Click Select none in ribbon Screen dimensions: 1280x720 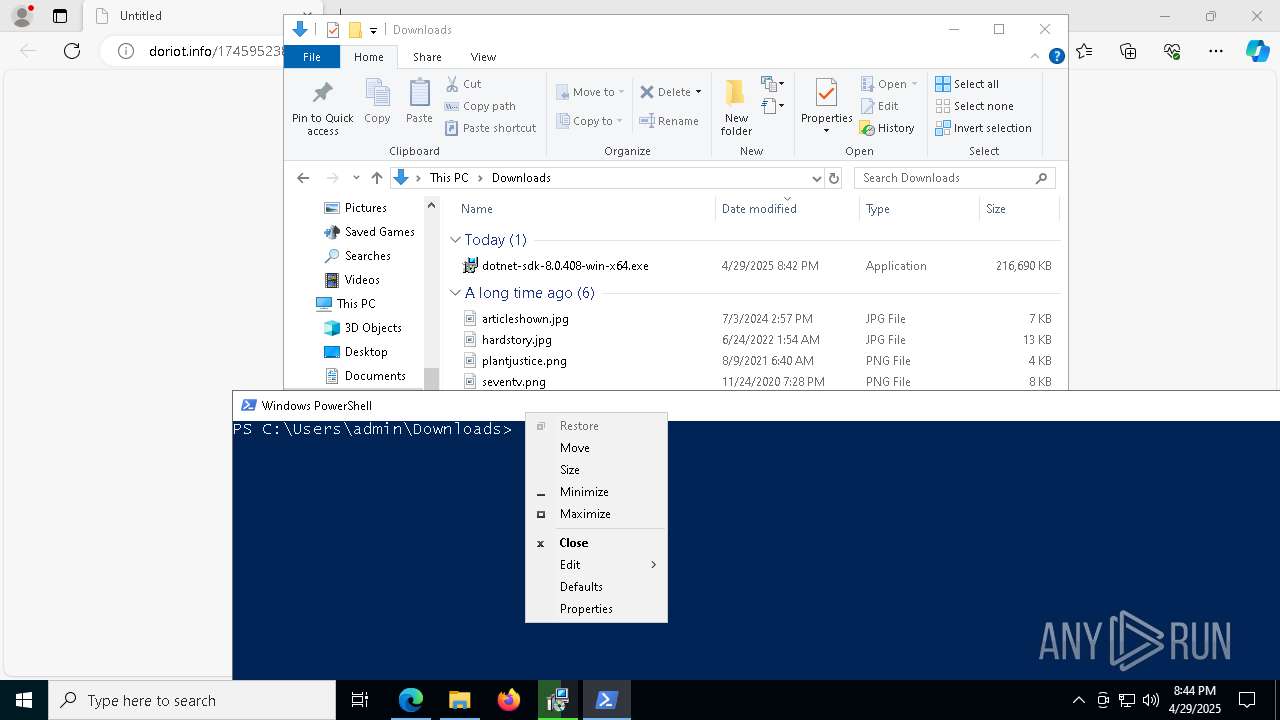pyautogui.click(x=974, y=106)
